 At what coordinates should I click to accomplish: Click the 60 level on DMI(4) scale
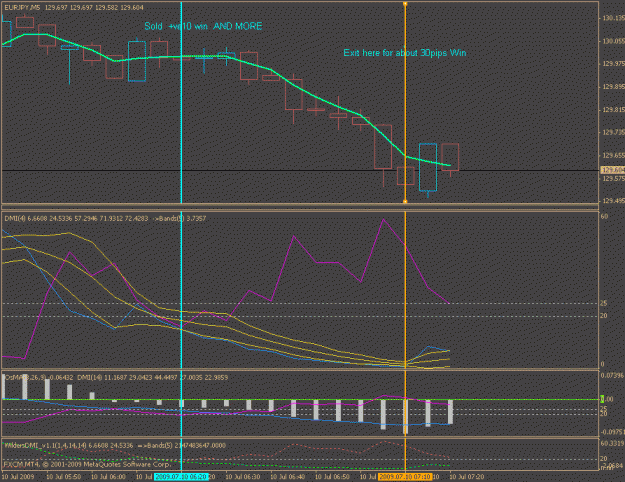pyautogui.click(x=604, y=216)
